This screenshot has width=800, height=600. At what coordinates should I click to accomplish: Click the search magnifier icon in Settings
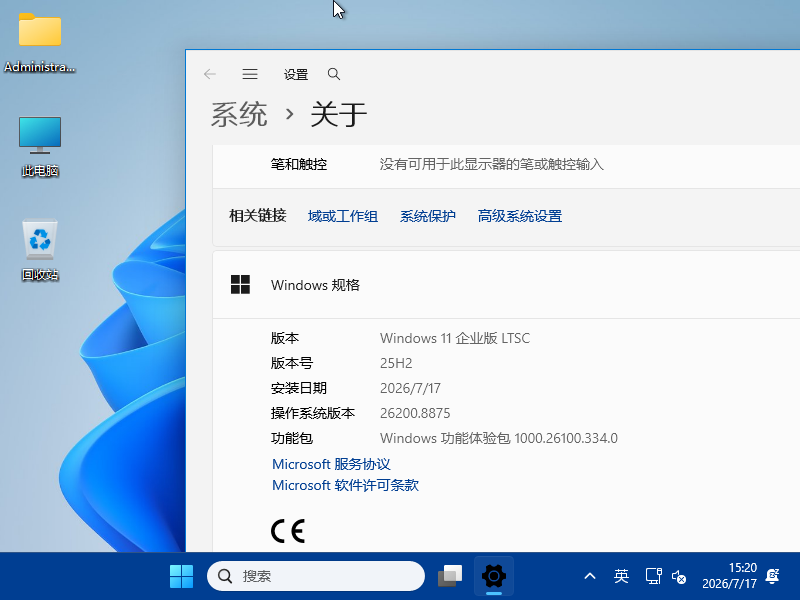[334, 74]
